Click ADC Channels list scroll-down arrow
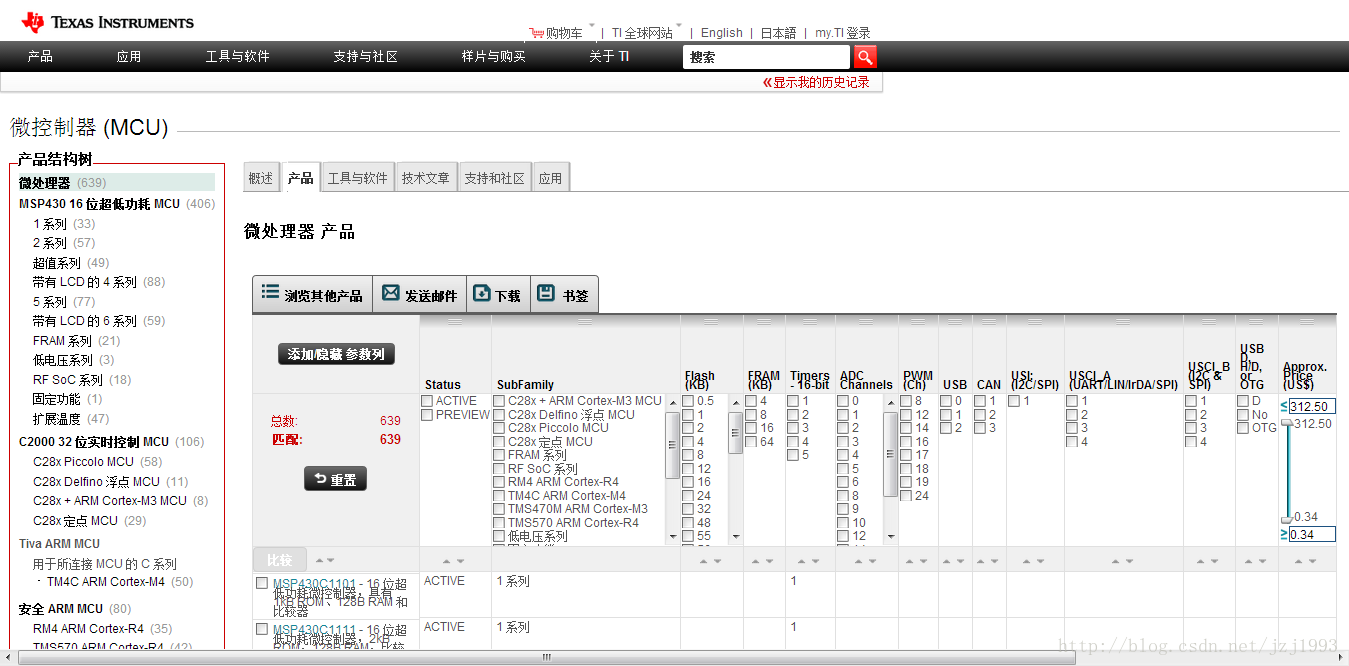The image size is (1349, 666). coord(890,537)
